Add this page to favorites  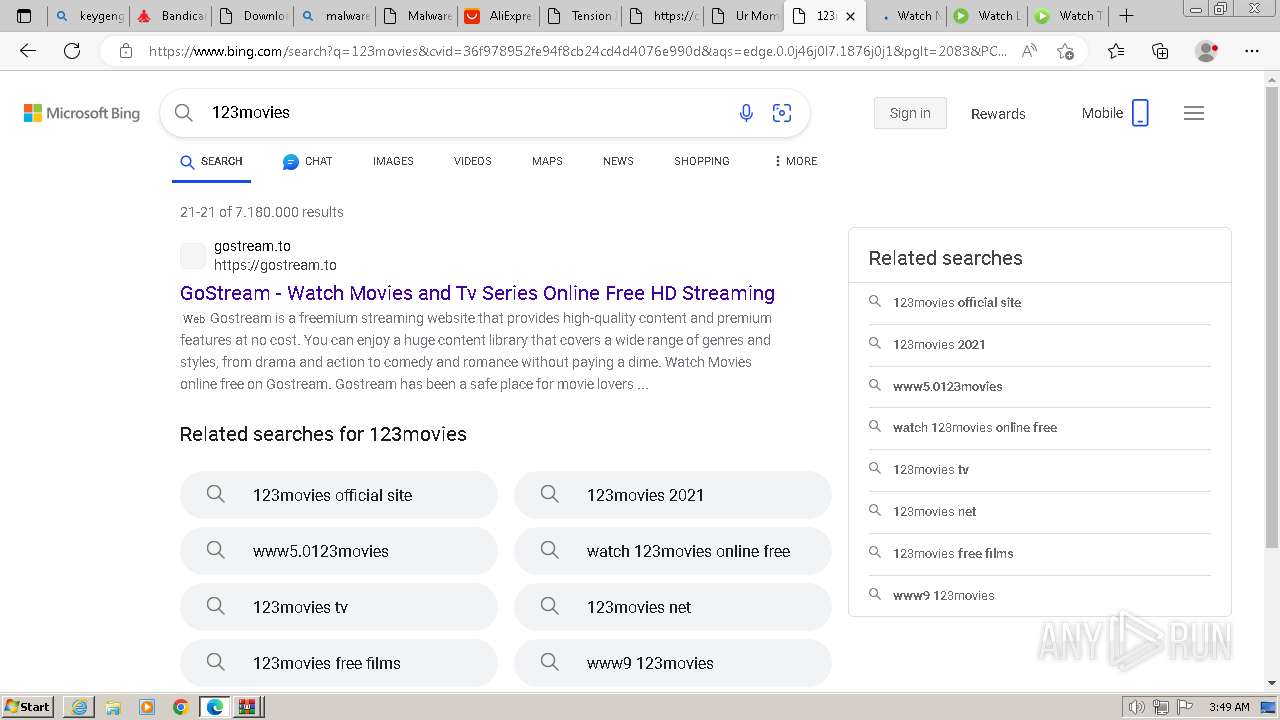pos(1066,50)
